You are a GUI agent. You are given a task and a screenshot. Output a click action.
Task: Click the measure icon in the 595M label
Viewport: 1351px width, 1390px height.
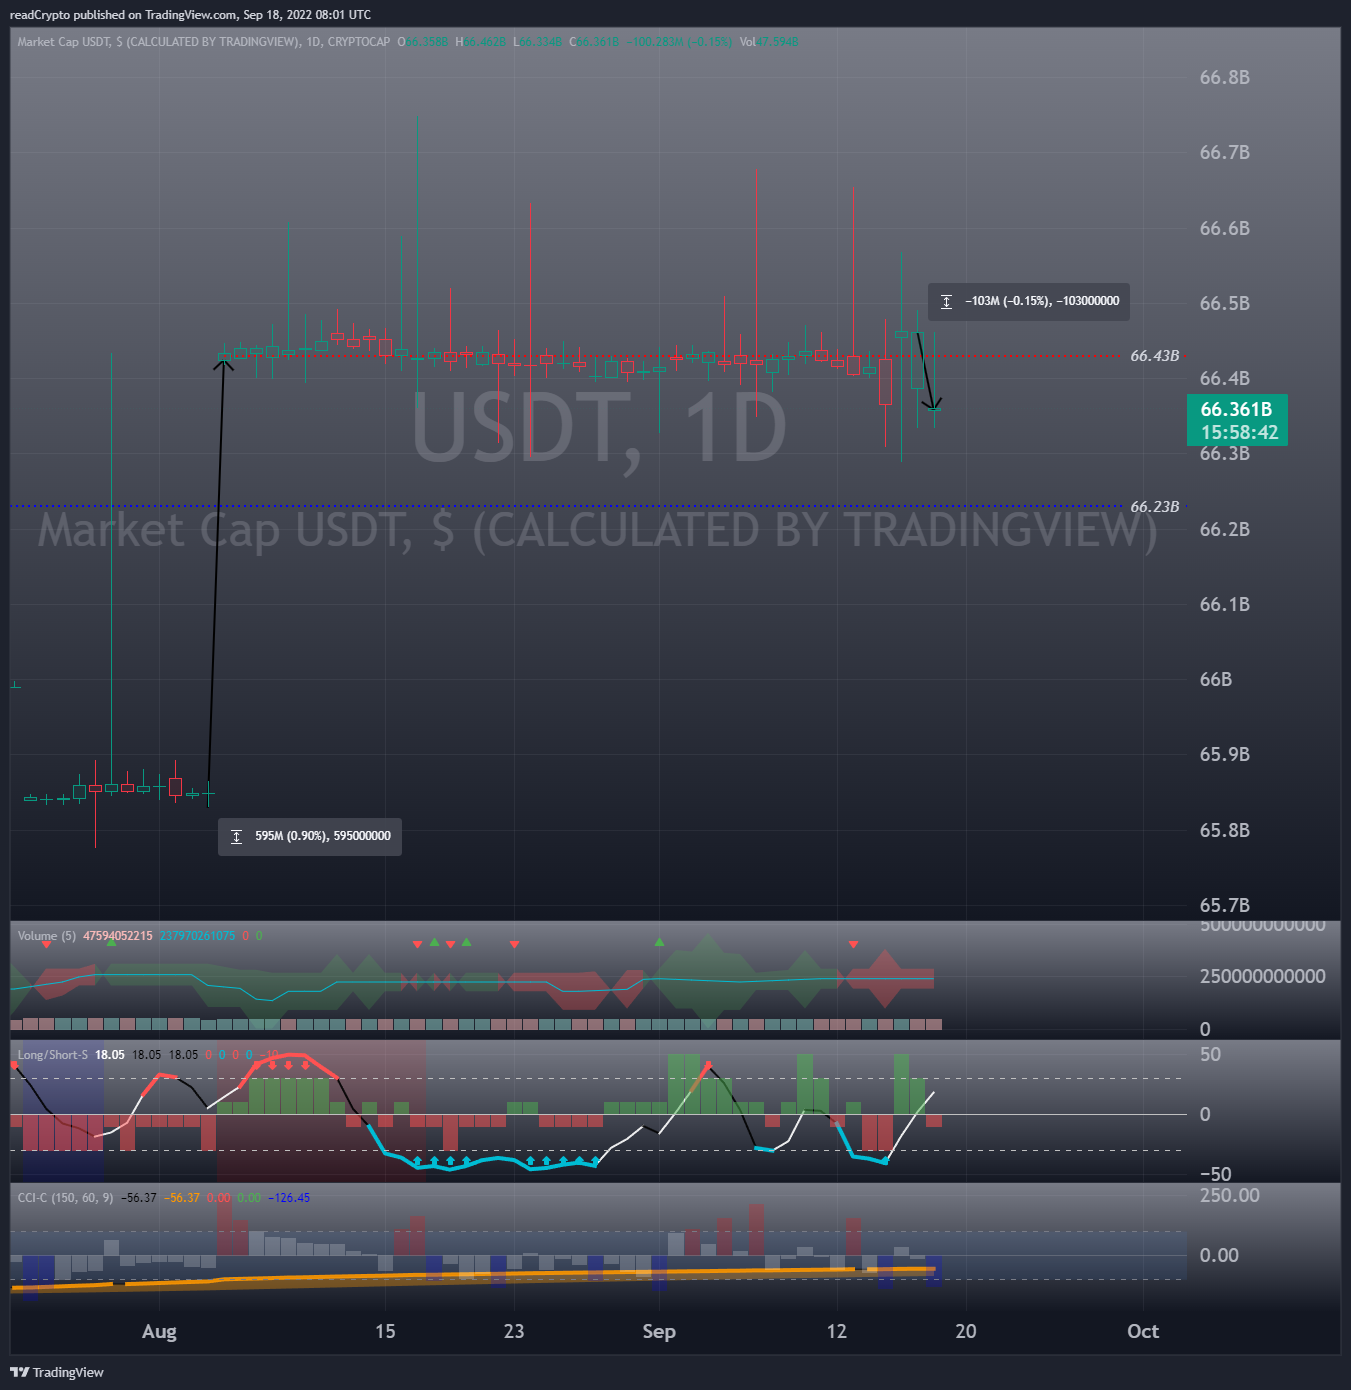point(236,836)
